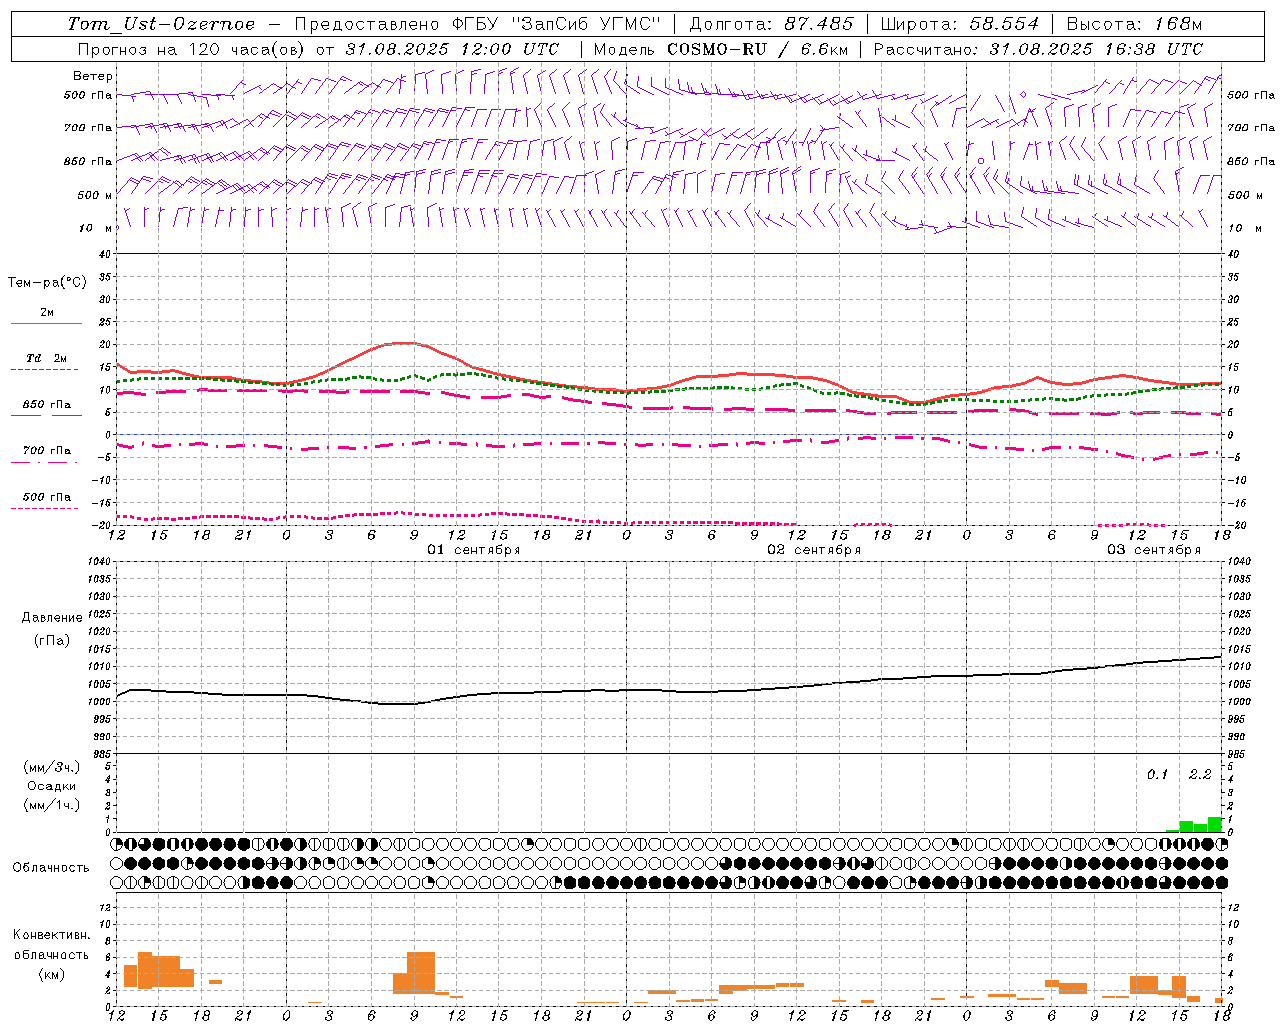
Task: Click the "Высота: 168м" elevation value
Action: coord(1134,24)
